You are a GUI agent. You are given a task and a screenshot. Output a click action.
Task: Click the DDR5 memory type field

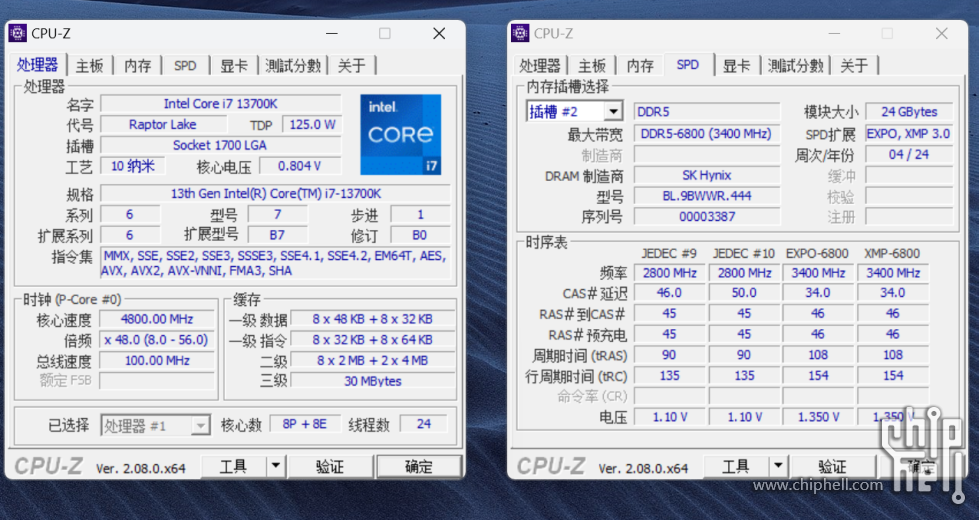706,112
